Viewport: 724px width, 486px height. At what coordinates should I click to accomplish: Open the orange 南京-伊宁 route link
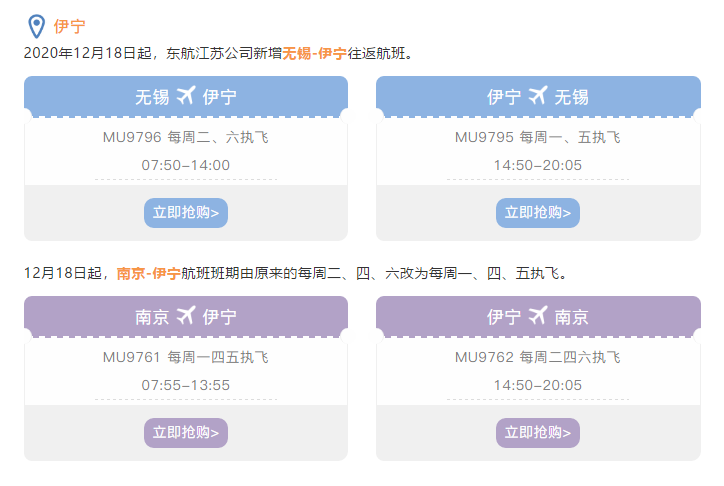pyautogui.click(x=149, y=273)
